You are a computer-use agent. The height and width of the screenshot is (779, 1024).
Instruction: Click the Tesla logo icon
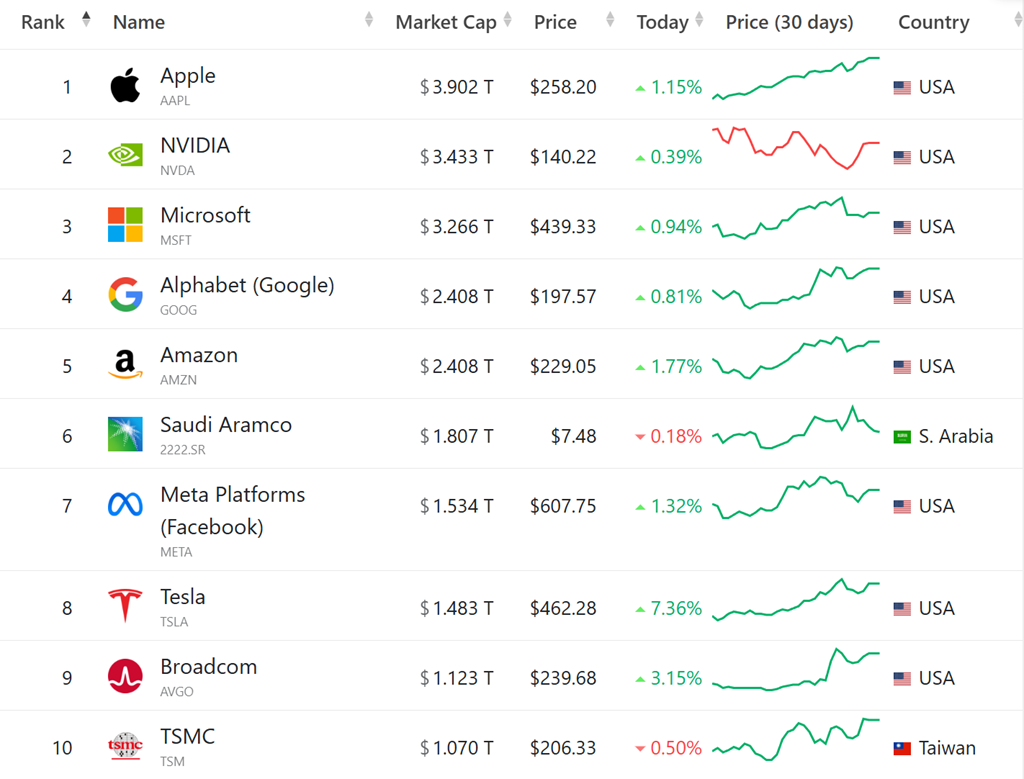[x=125, y=607]
